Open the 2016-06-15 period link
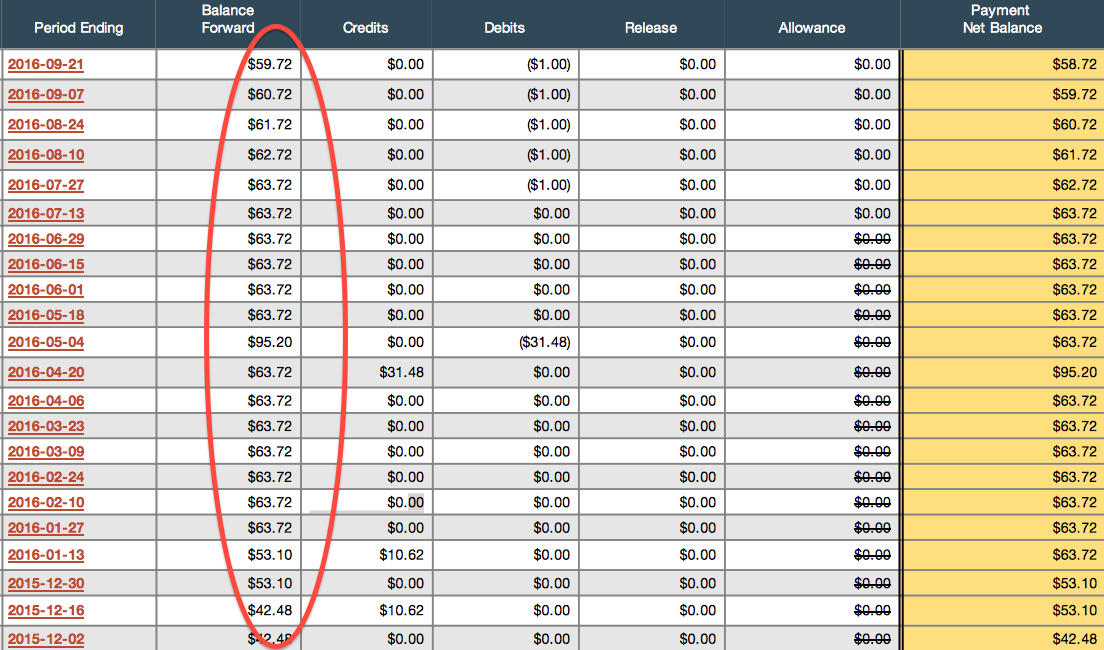1104x650 pixels. pos(46,265)
